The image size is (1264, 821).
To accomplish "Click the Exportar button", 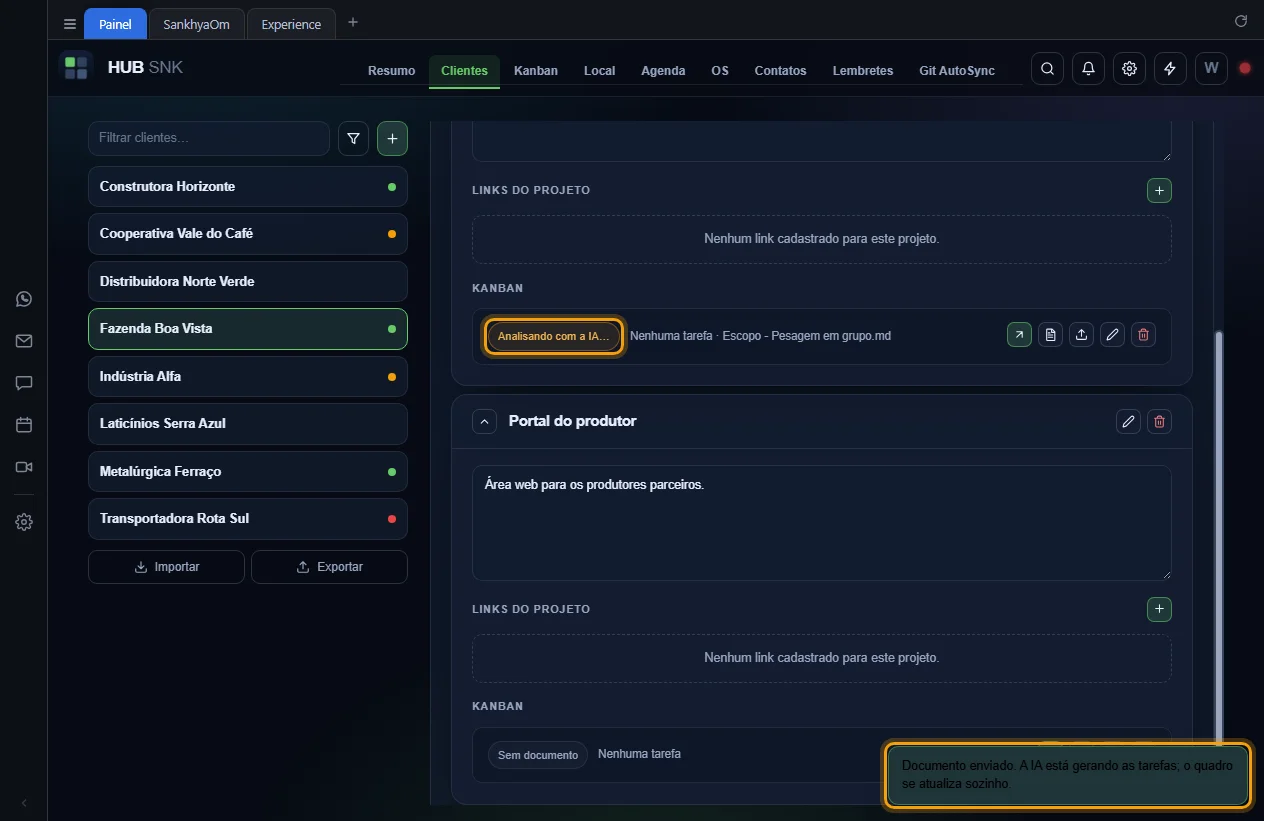I will (x=329, y=566).
